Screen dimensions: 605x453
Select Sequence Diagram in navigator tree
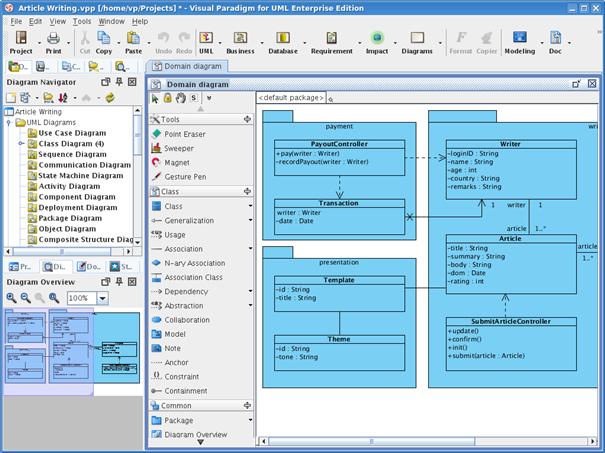72,154
